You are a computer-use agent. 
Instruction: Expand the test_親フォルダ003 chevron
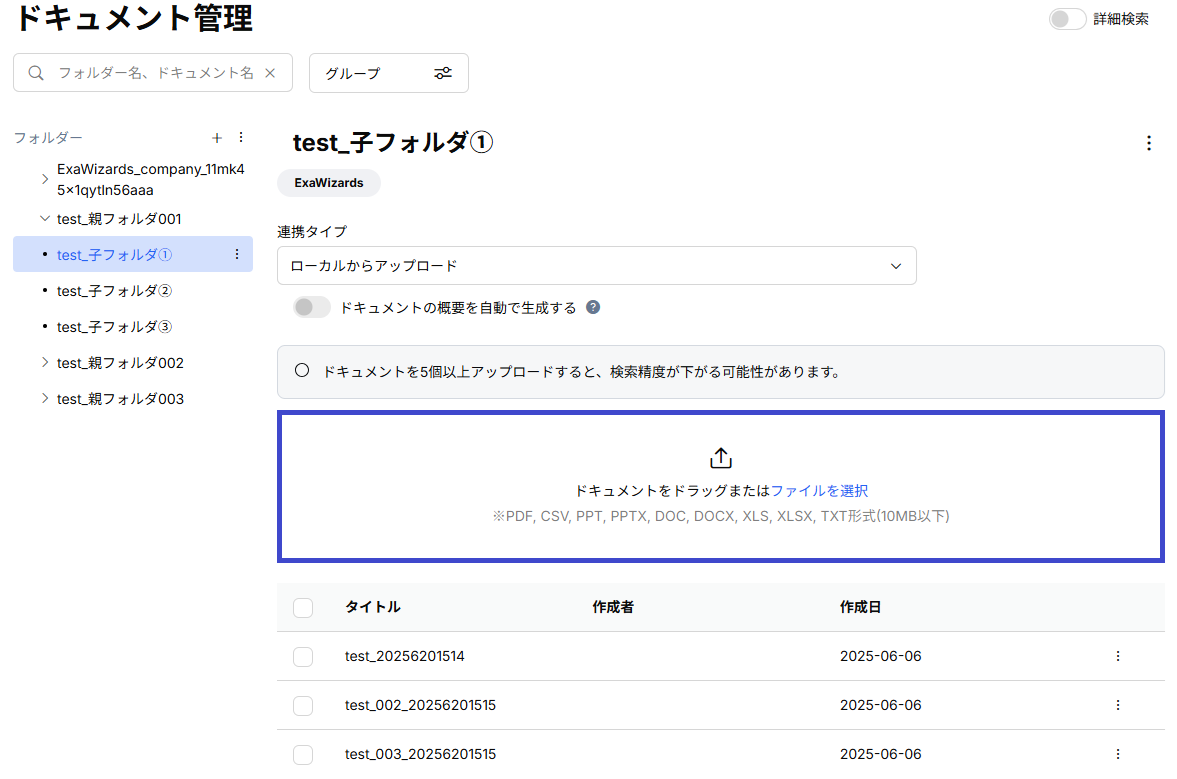[x=45, y=399]
